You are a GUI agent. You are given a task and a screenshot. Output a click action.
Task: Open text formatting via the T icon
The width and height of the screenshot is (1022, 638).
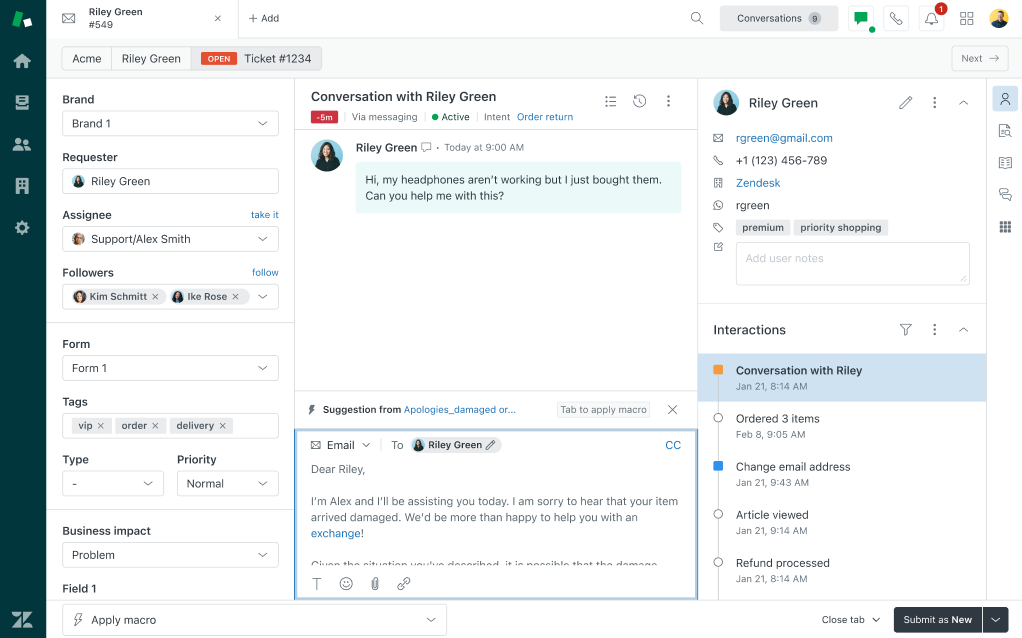pyautogui.click(x=317, y=583)
